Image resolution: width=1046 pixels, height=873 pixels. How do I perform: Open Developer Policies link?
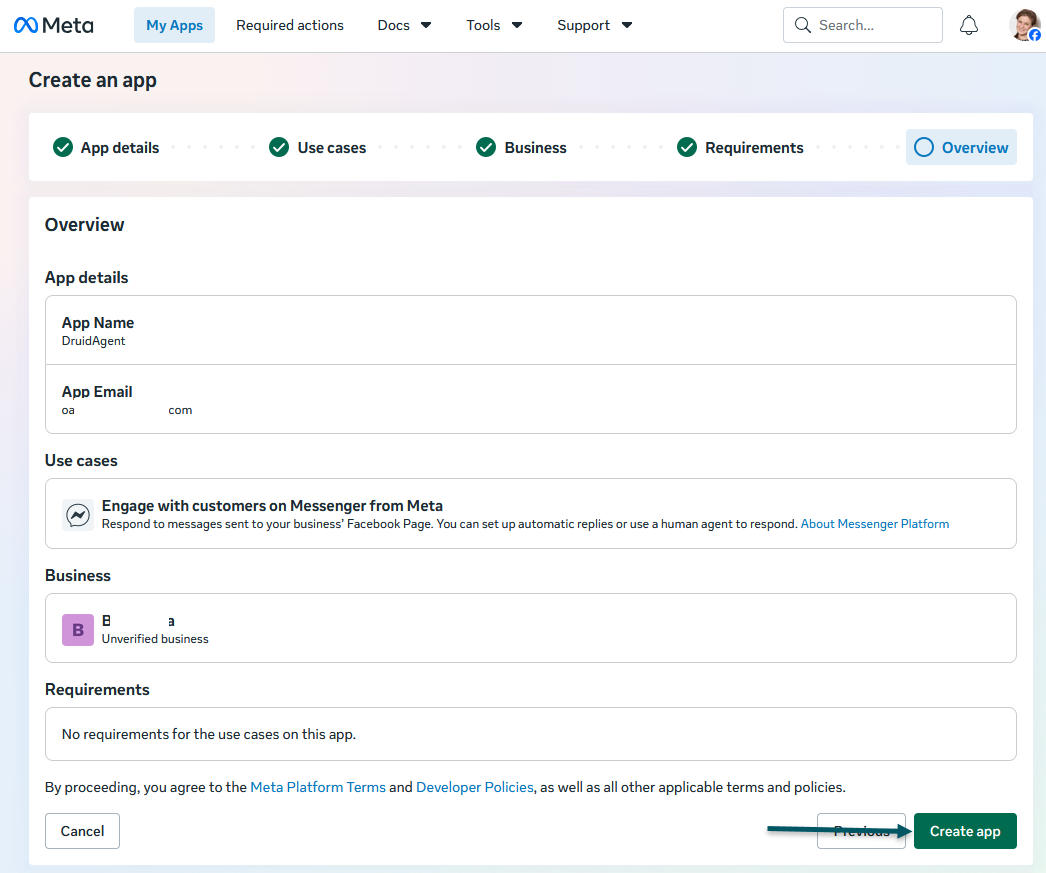474,787
